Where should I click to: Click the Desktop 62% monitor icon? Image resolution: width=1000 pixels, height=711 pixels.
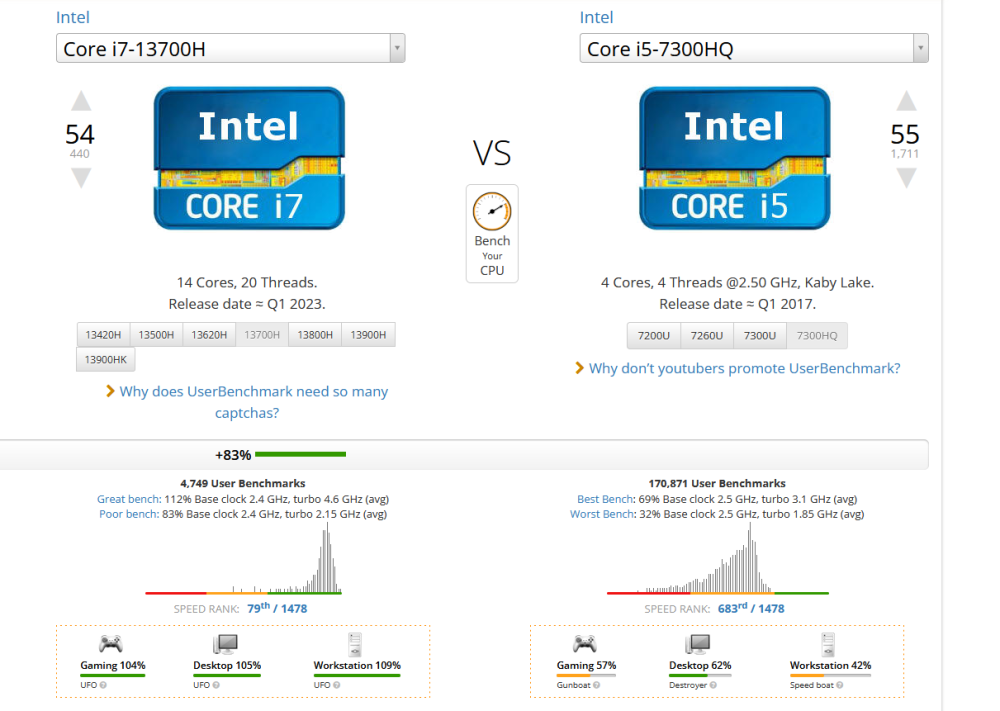coord(697,644)
